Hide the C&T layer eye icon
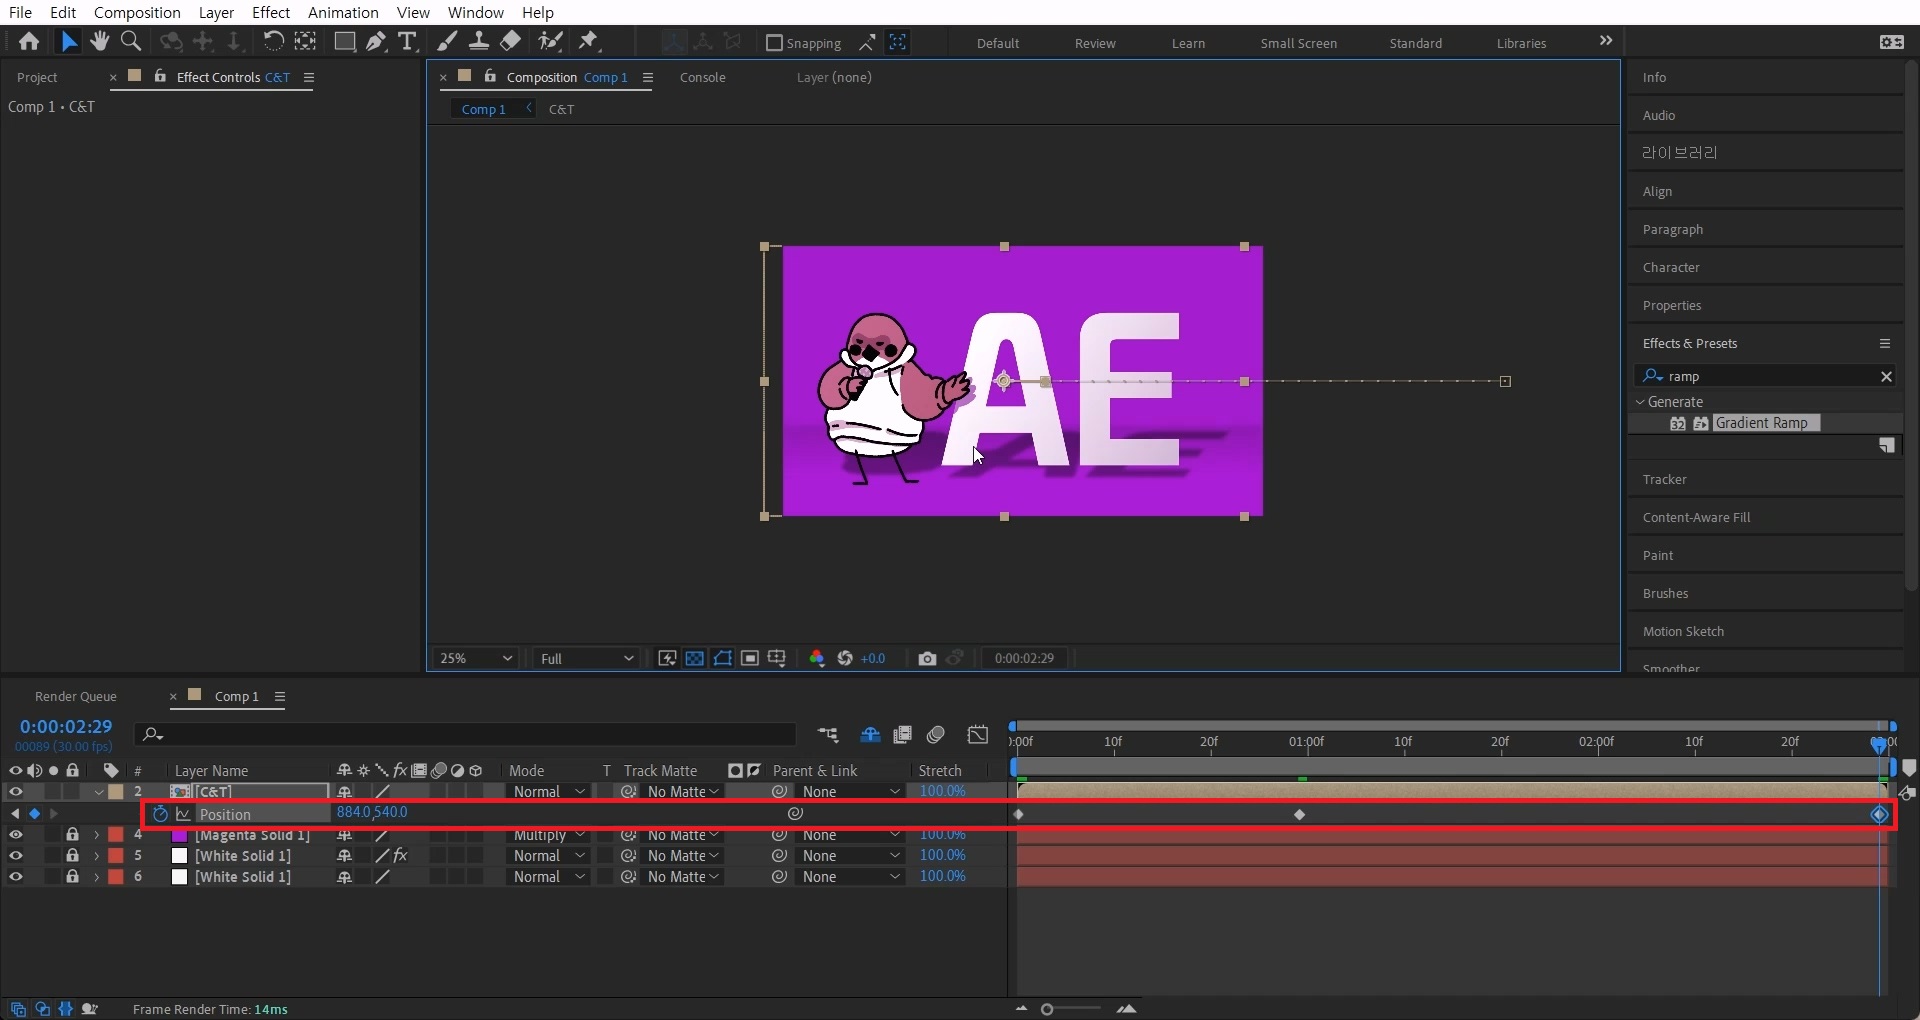Screen dimensions: 1920x1020 [x=15, y=791]
